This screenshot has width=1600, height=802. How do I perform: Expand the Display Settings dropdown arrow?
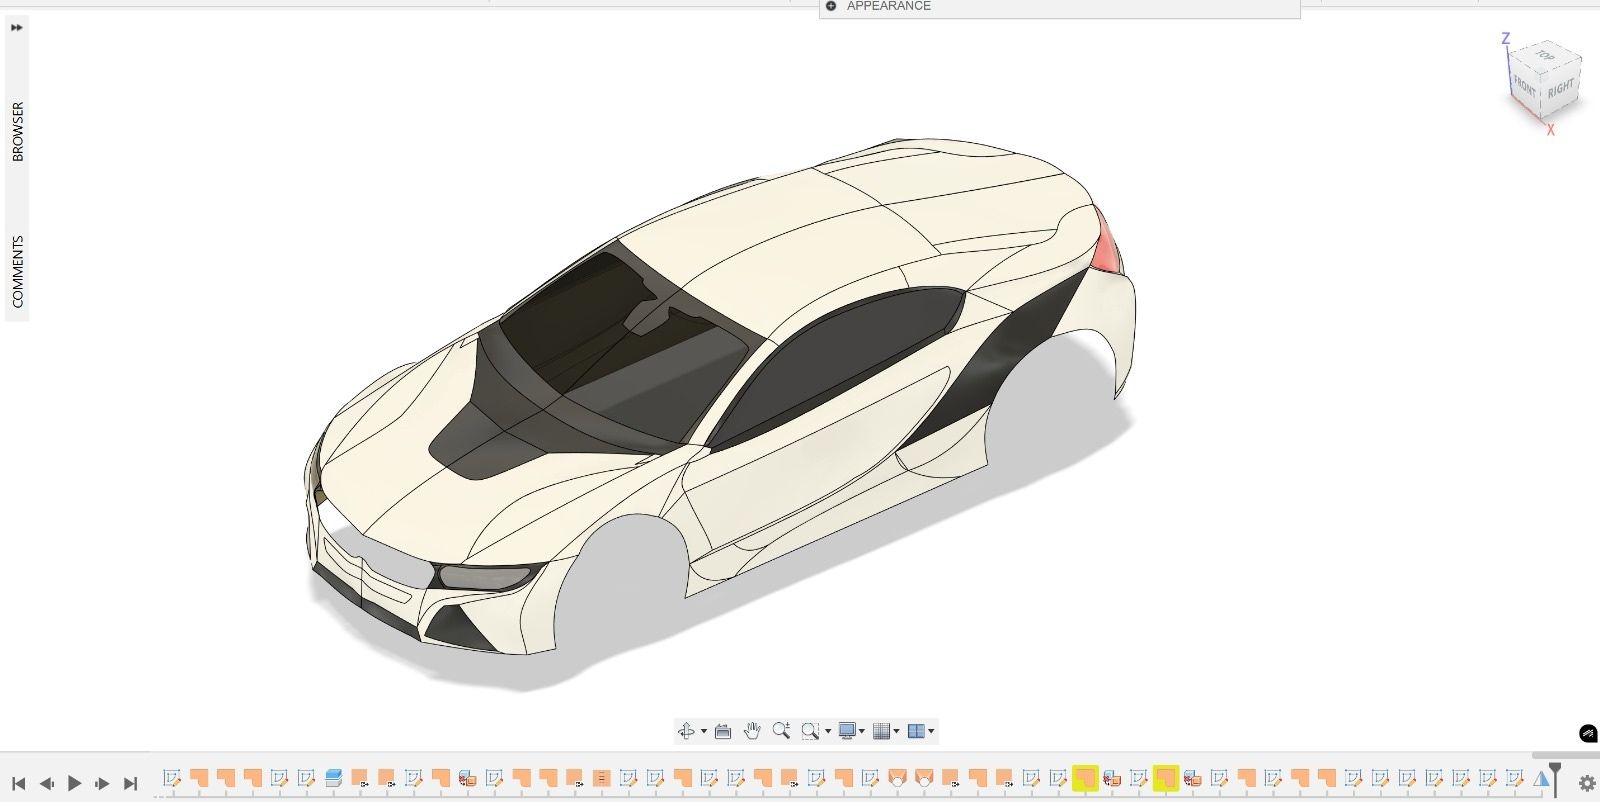coord(861,731)
